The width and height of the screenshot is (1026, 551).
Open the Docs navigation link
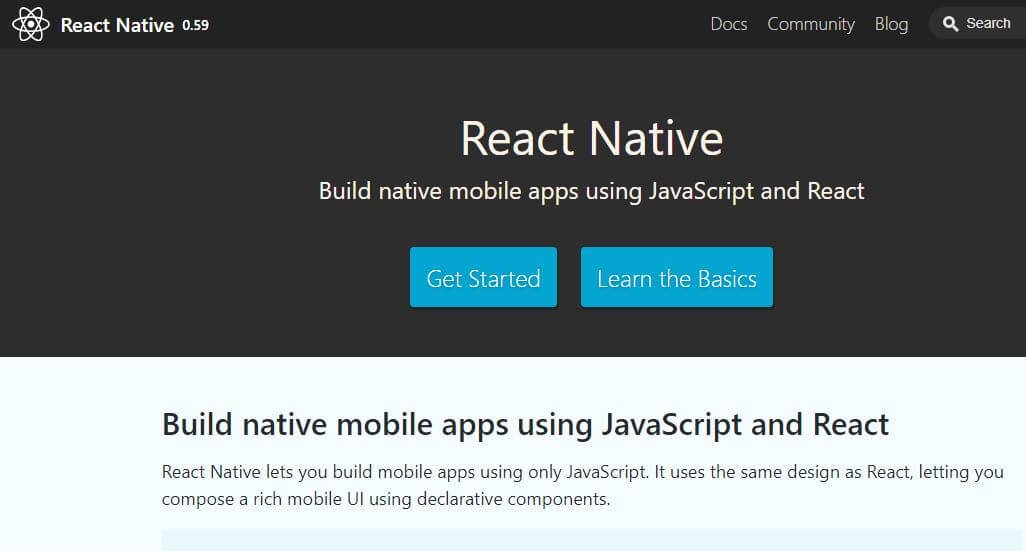[728, 24]
